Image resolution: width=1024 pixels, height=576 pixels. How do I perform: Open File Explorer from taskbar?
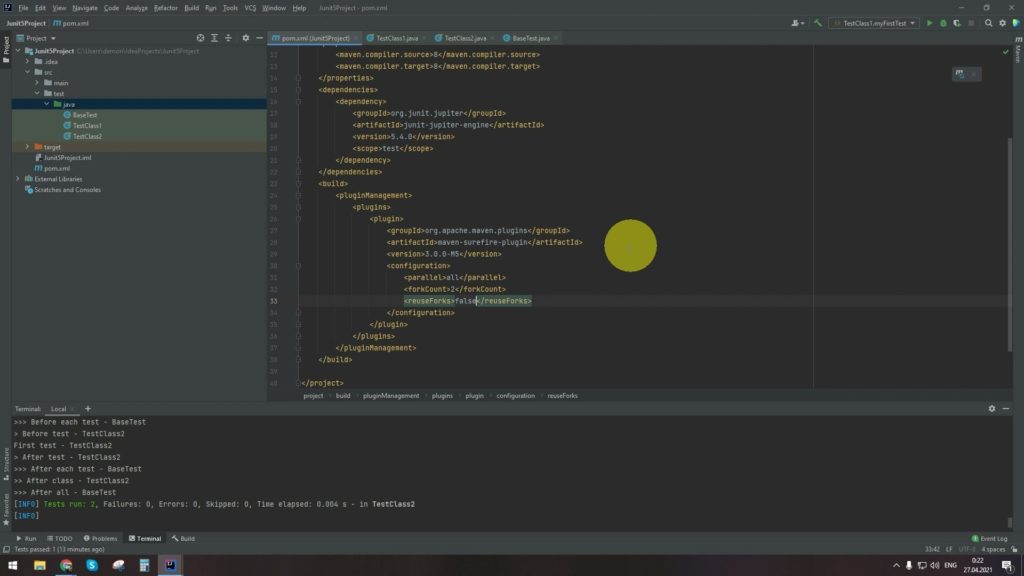pos(40,566)
